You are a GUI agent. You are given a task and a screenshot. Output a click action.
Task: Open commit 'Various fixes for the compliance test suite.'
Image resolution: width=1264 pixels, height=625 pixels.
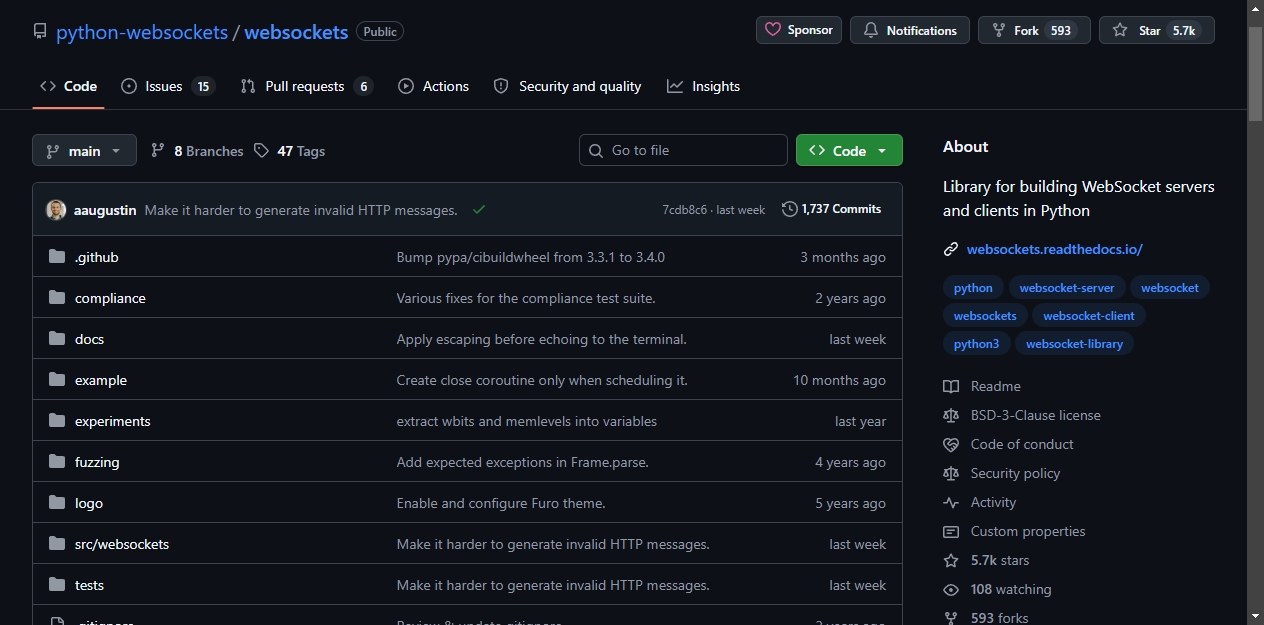coord(526,298)
